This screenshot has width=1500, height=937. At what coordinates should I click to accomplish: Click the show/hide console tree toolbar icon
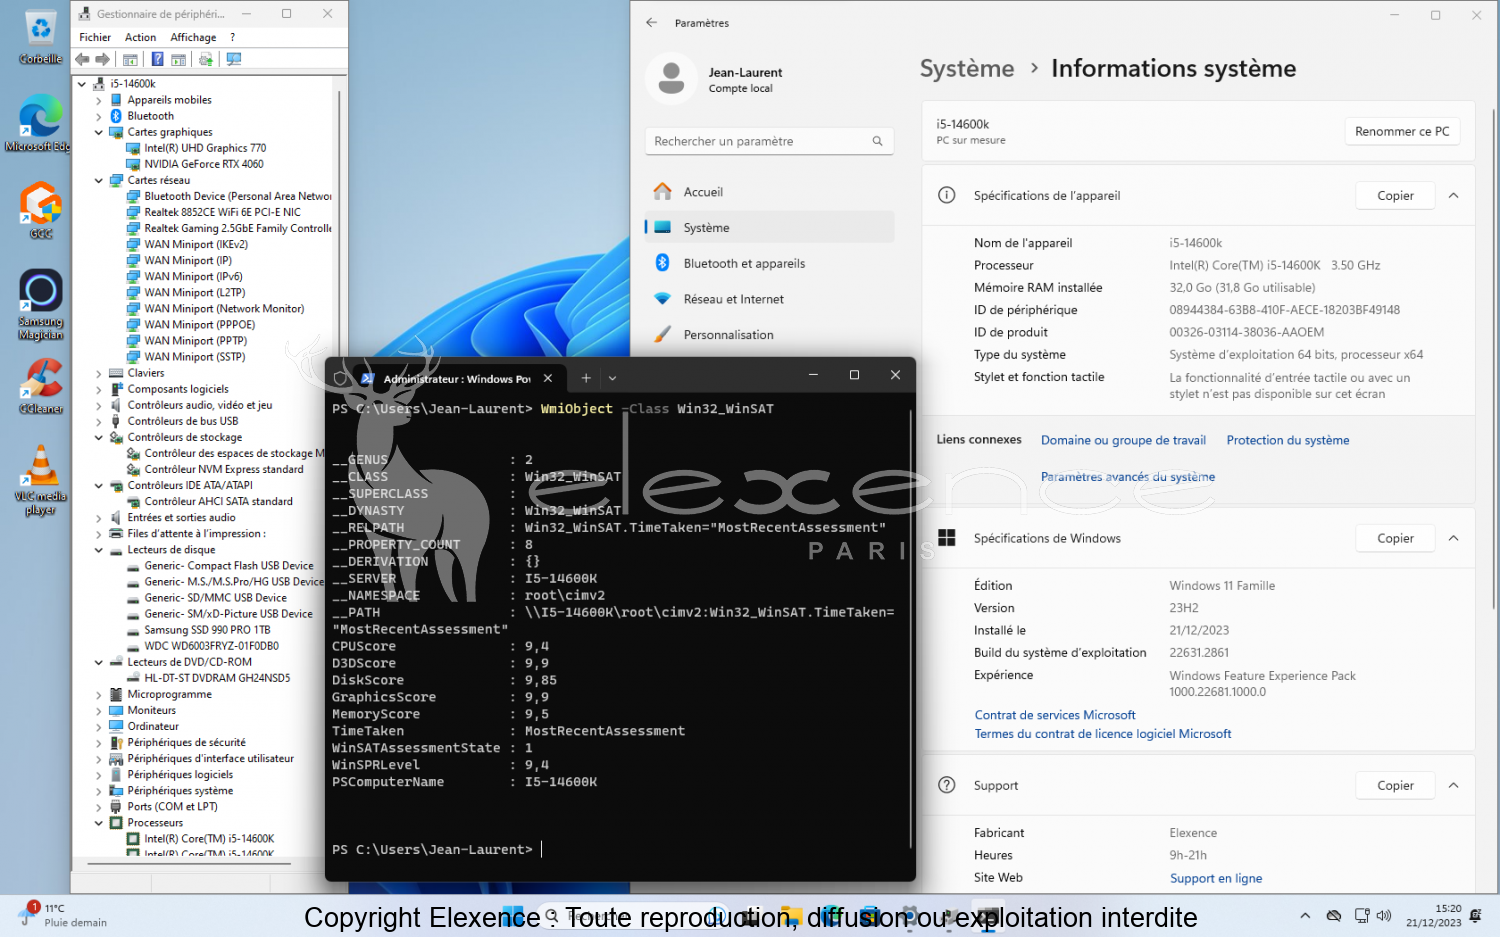pos(130,60)
